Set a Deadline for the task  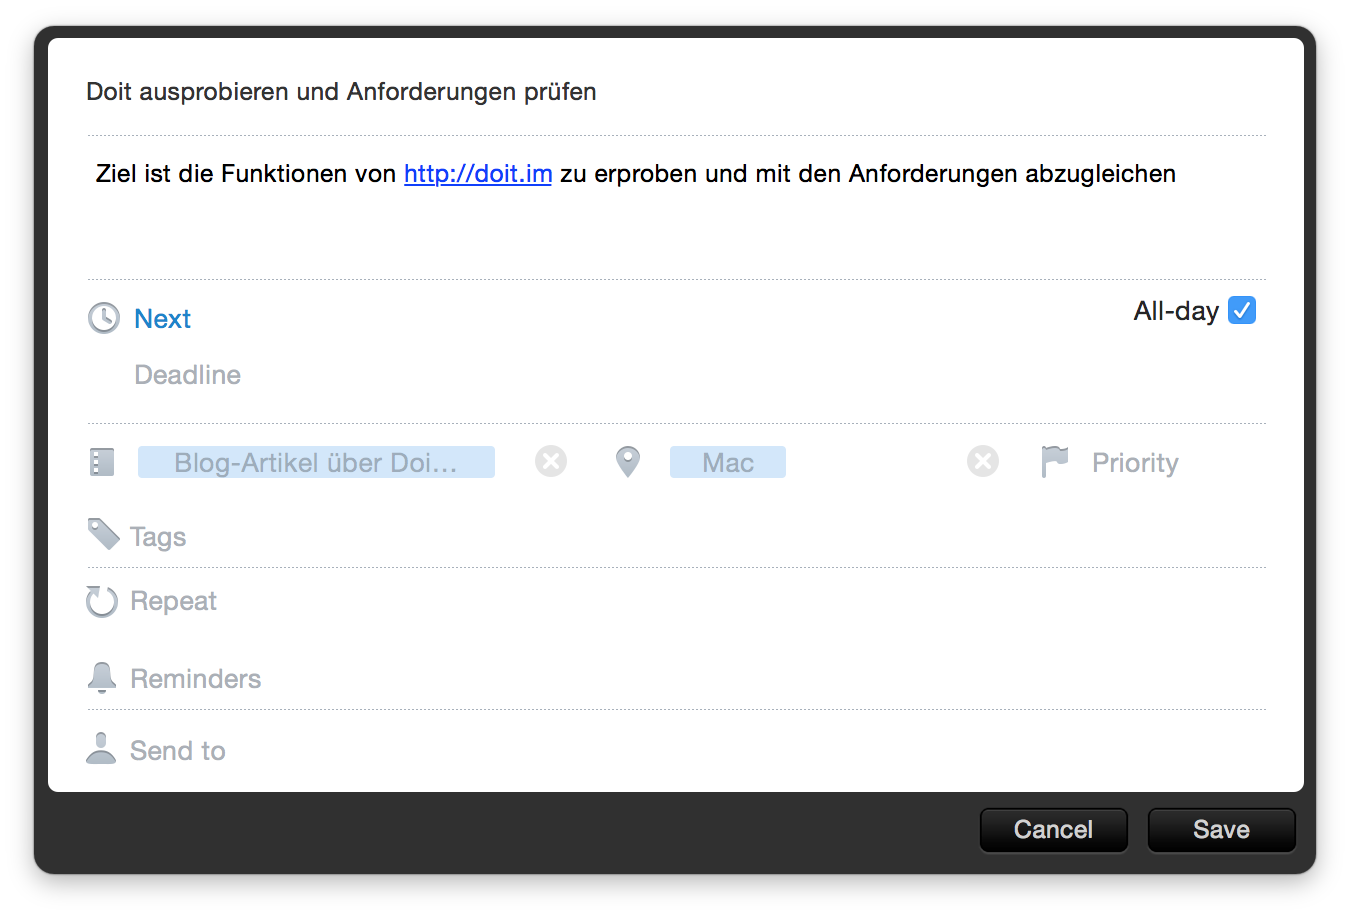coord(188,375)
